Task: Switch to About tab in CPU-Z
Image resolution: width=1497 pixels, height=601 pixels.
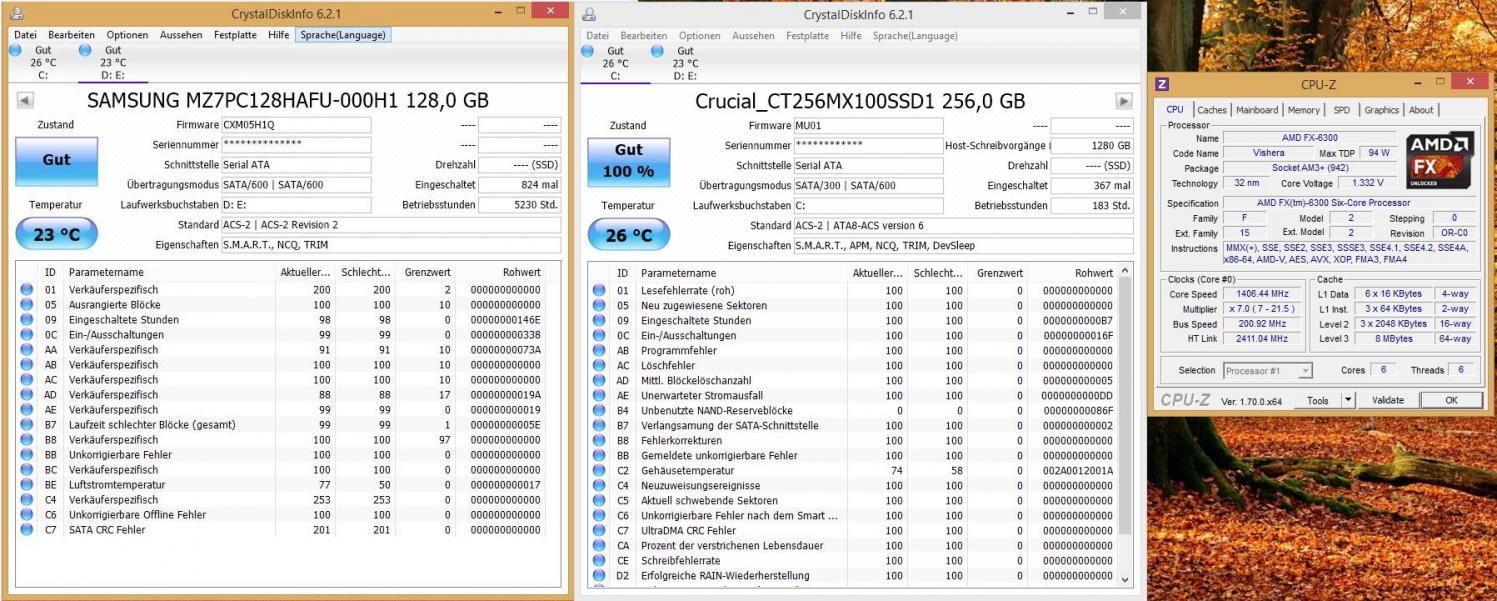Action: coord(1421,110)
